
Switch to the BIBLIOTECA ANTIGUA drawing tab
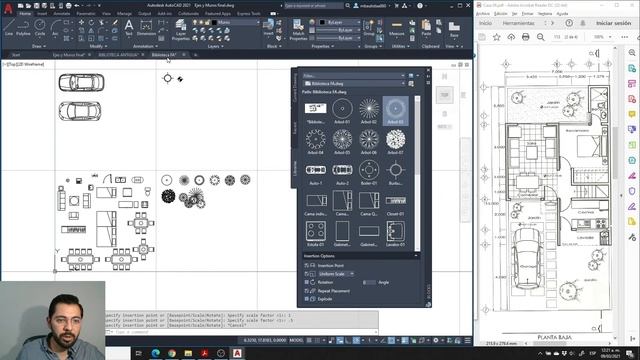click(119, 55)
